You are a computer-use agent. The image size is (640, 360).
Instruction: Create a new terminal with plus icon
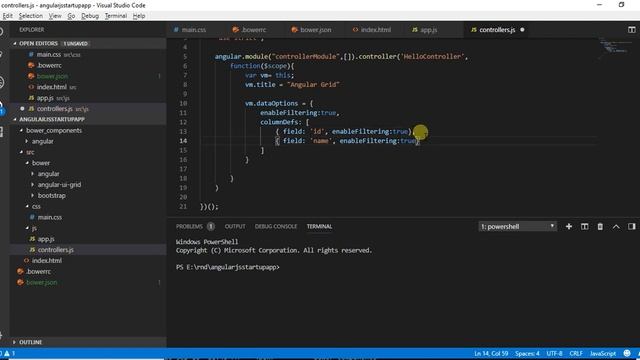(569, 227)
